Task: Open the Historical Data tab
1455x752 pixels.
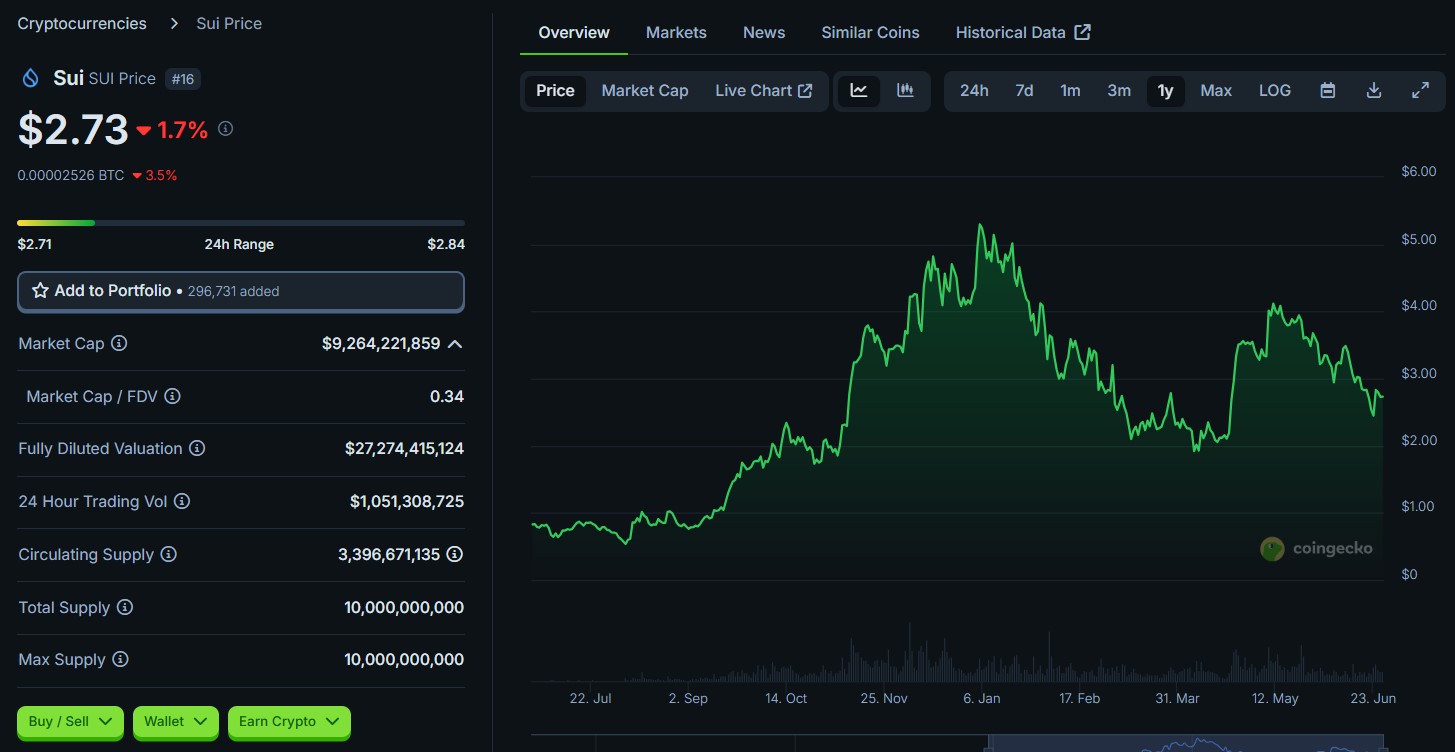Action: (x=1022, y=32)
